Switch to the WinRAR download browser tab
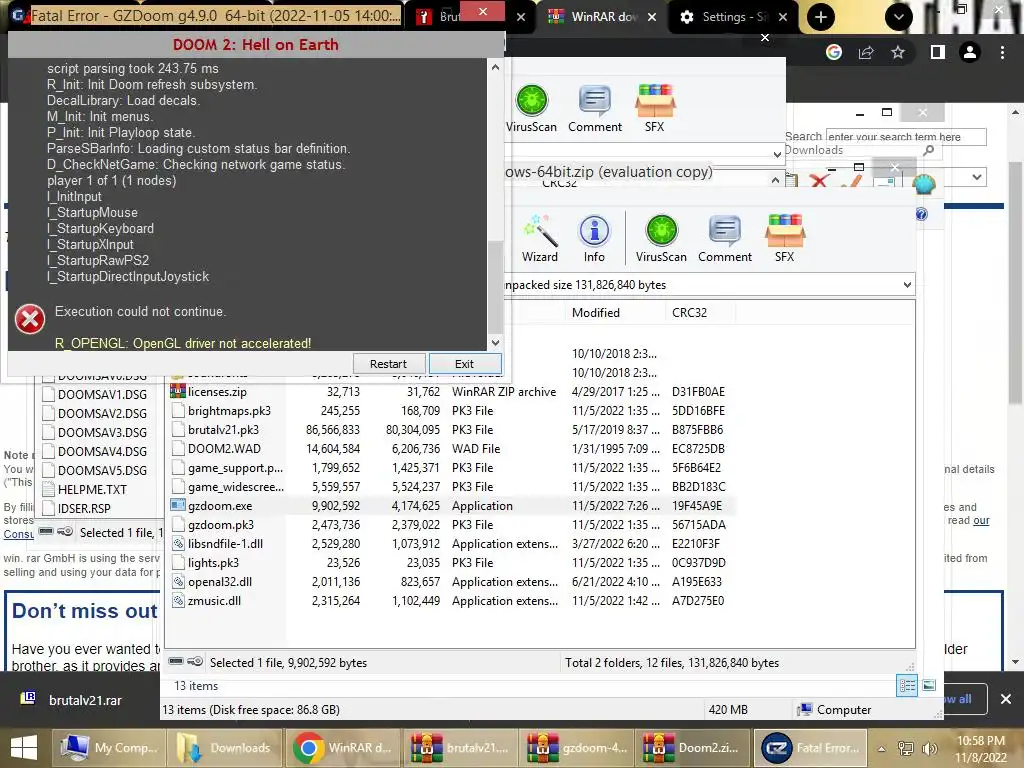1024x768 pixels. pyautogui.click(x=601, y=17)
